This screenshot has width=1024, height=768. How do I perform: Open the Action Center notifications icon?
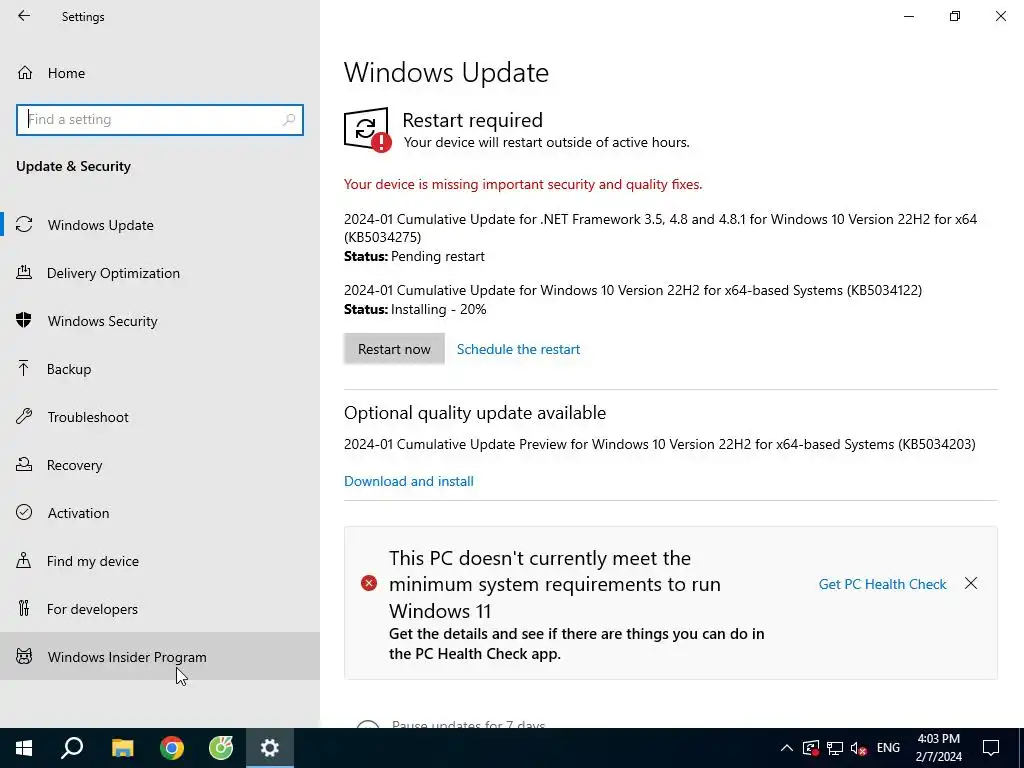pos(991,748)
